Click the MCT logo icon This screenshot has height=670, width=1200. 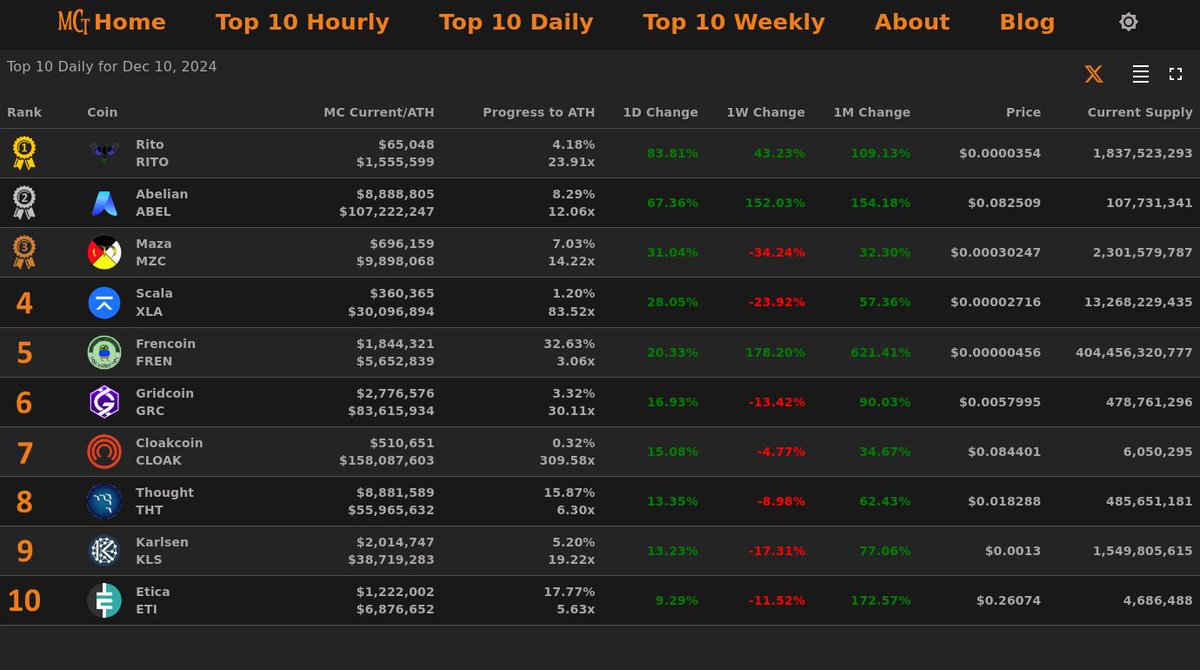pyautogui.click(x=74, y=22)
